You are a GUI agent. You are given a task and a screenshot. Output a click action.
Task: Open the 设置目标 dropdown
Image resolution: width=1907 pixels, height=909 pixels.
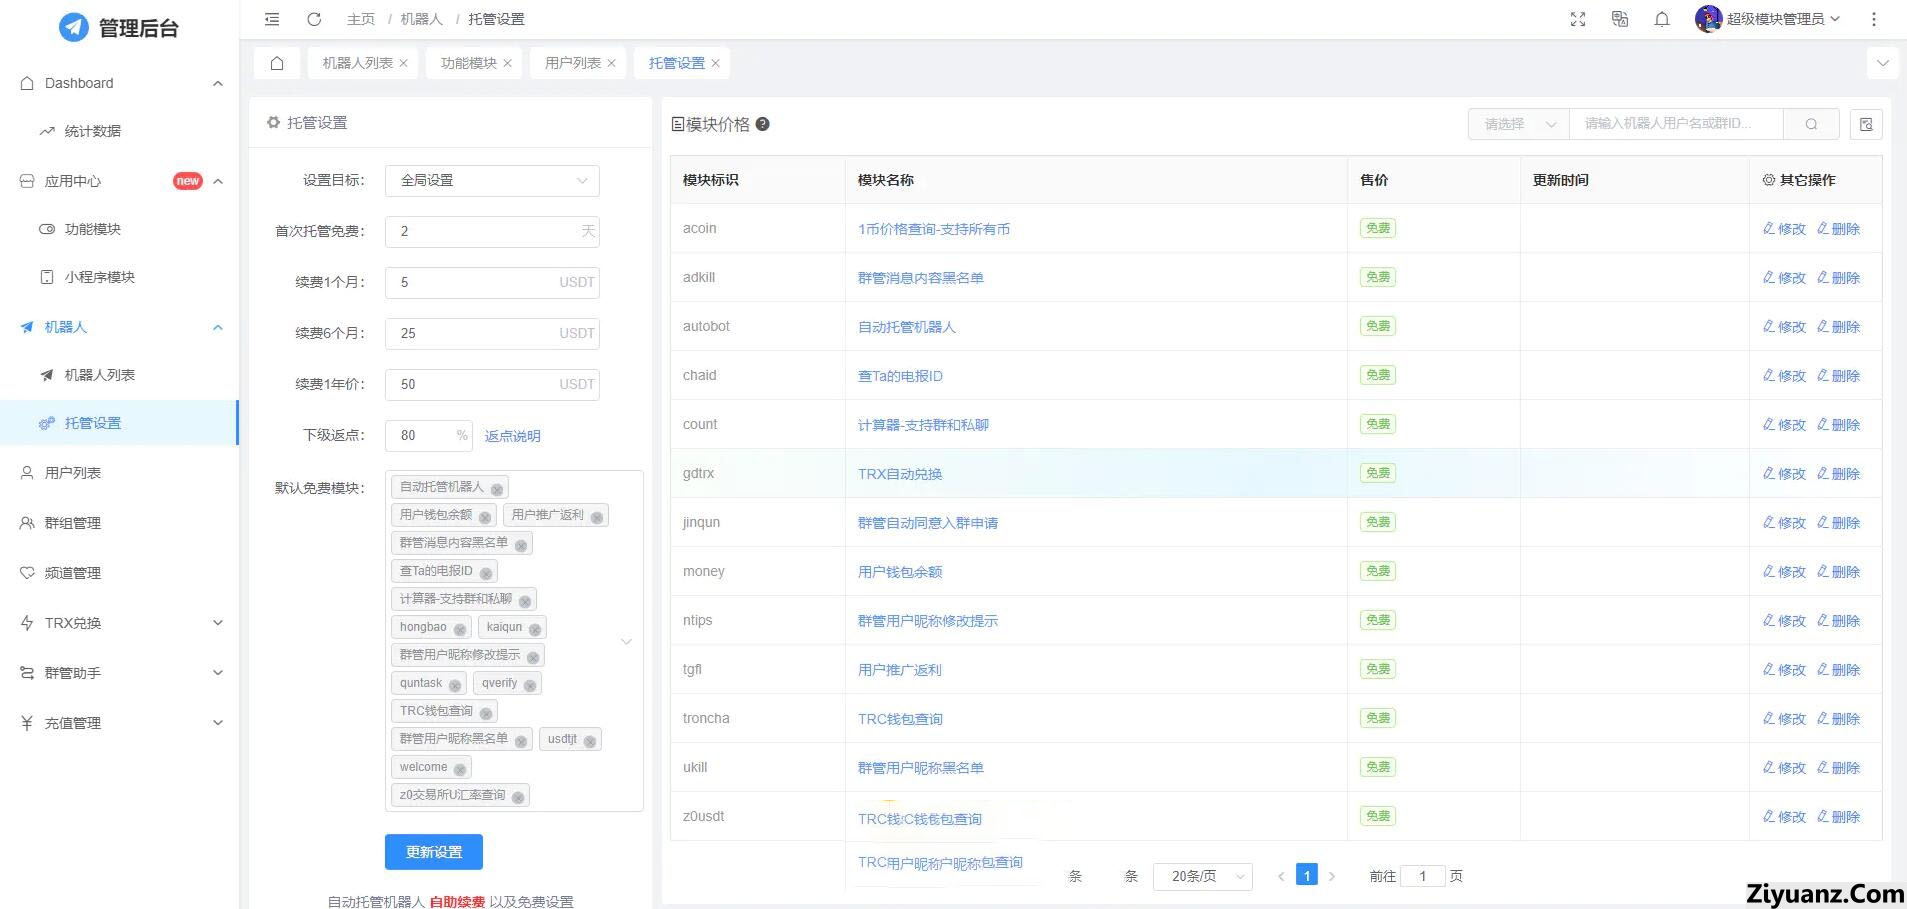coord(492,180)
